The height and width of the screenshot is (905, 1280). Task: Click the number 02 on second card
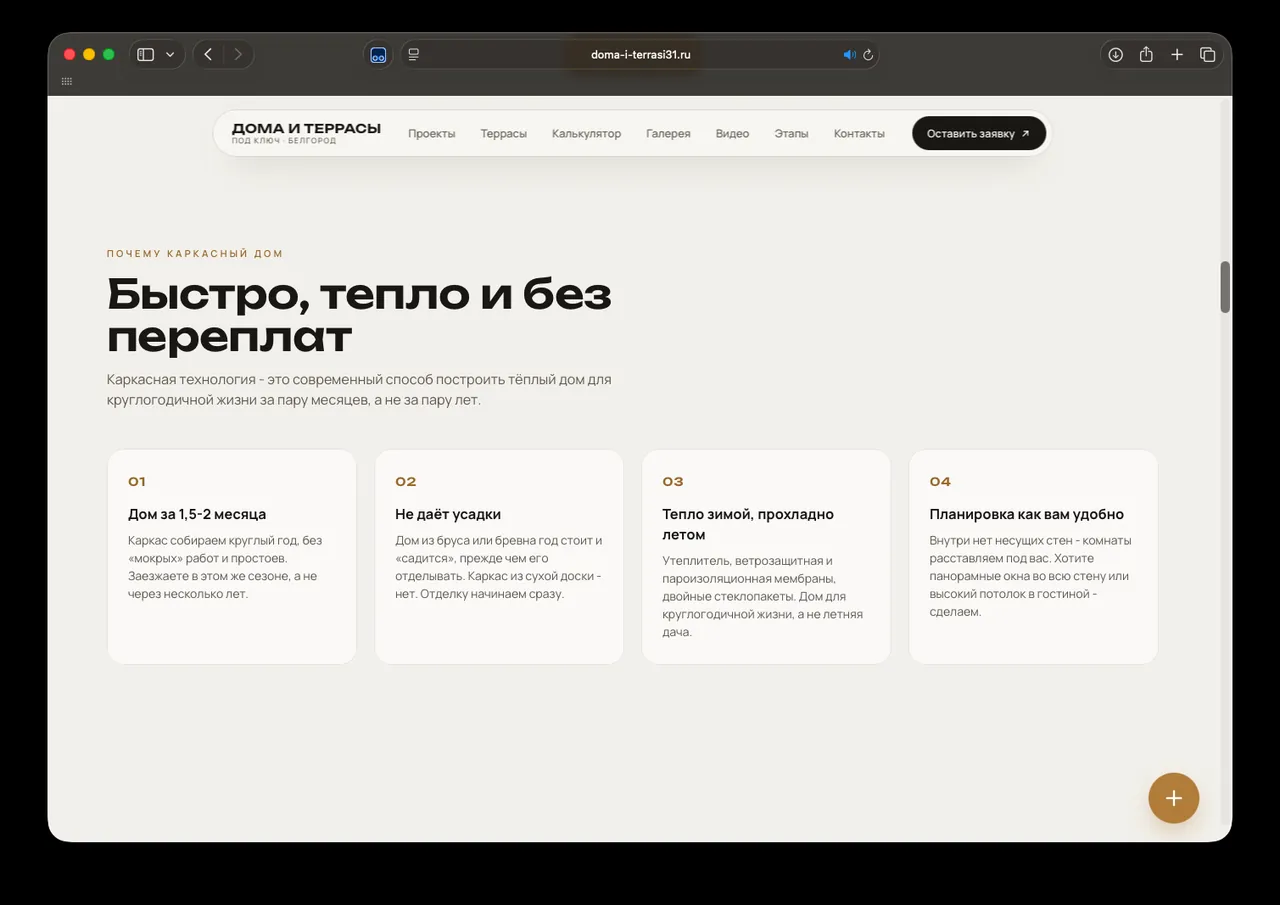click(405, 482)
